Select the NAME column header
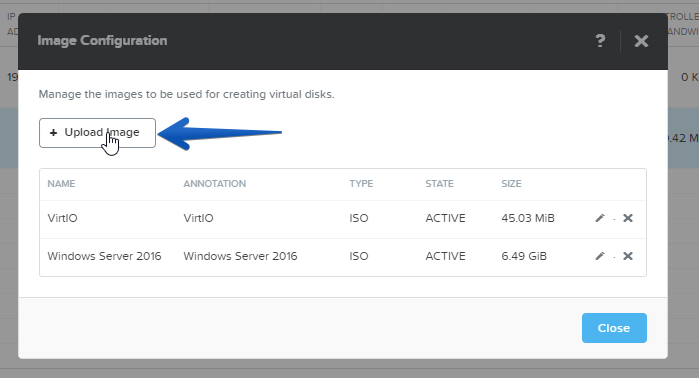Viewport: 699px width, 378px height. [x=62, y=184]
